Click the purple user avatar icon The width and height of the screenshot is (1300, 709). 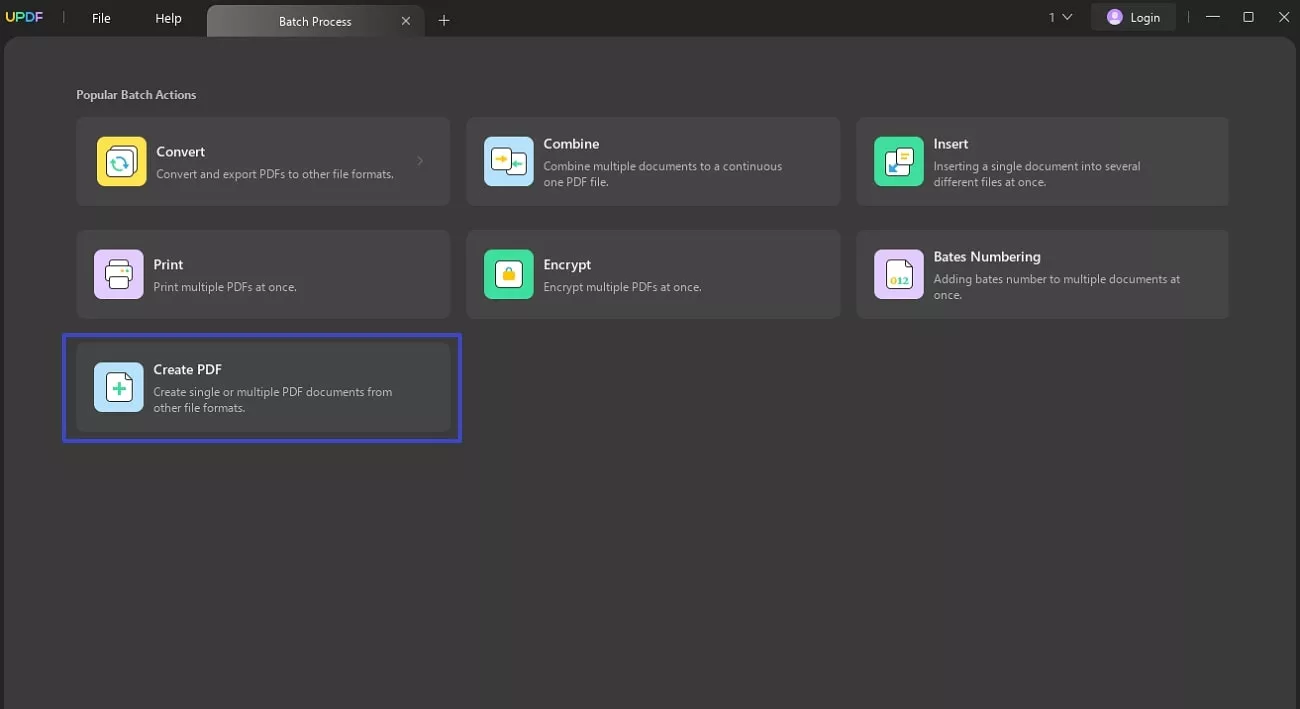(x=1115, y=18)
